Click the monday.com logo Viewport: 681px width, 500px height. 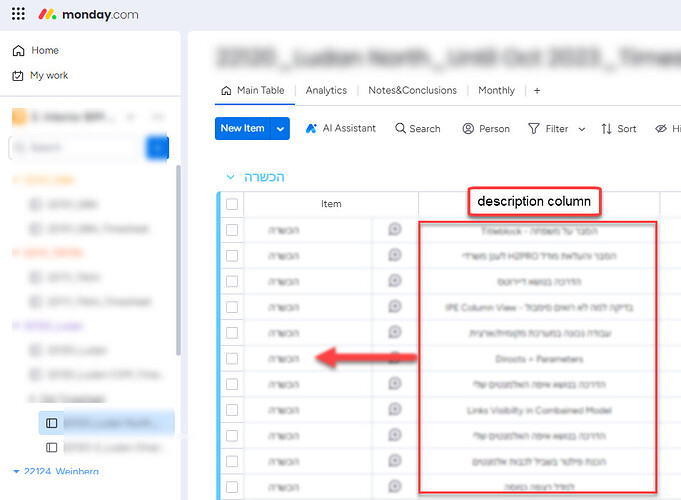pyautogui.click(x=89, y=14)
